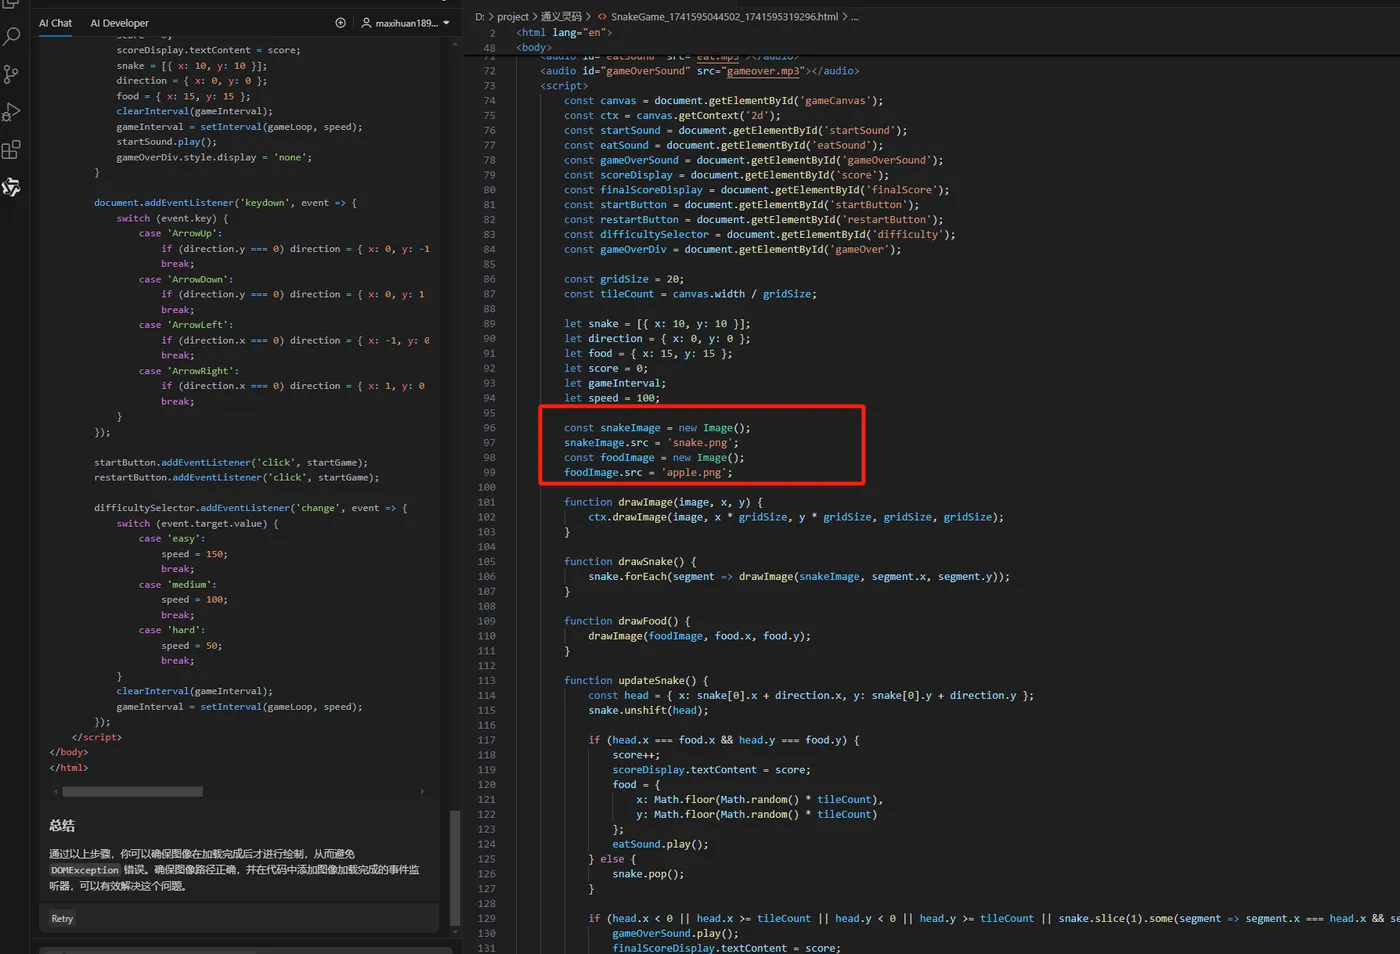
Task: Start a new chat with the plus icon
Action: coord(340,23)
